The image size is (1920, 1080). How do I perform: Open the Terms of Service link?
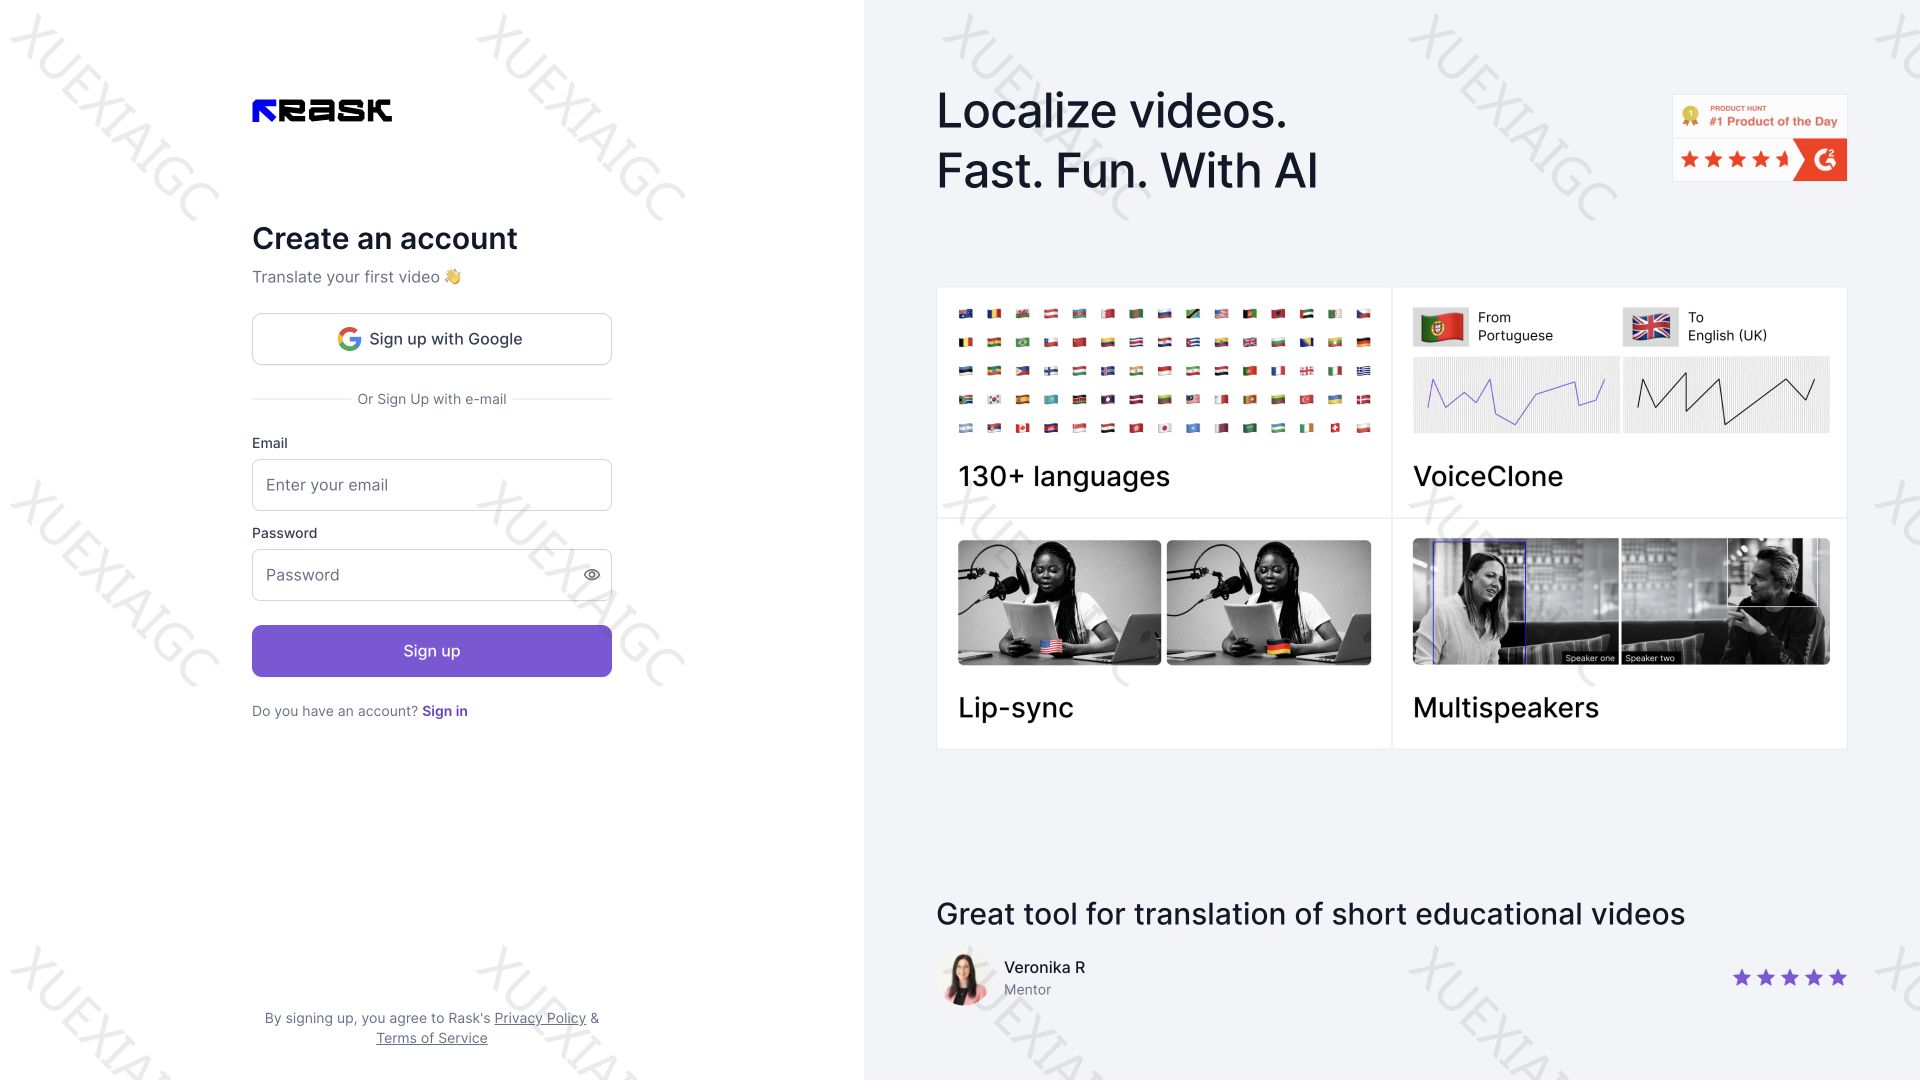431,1038
